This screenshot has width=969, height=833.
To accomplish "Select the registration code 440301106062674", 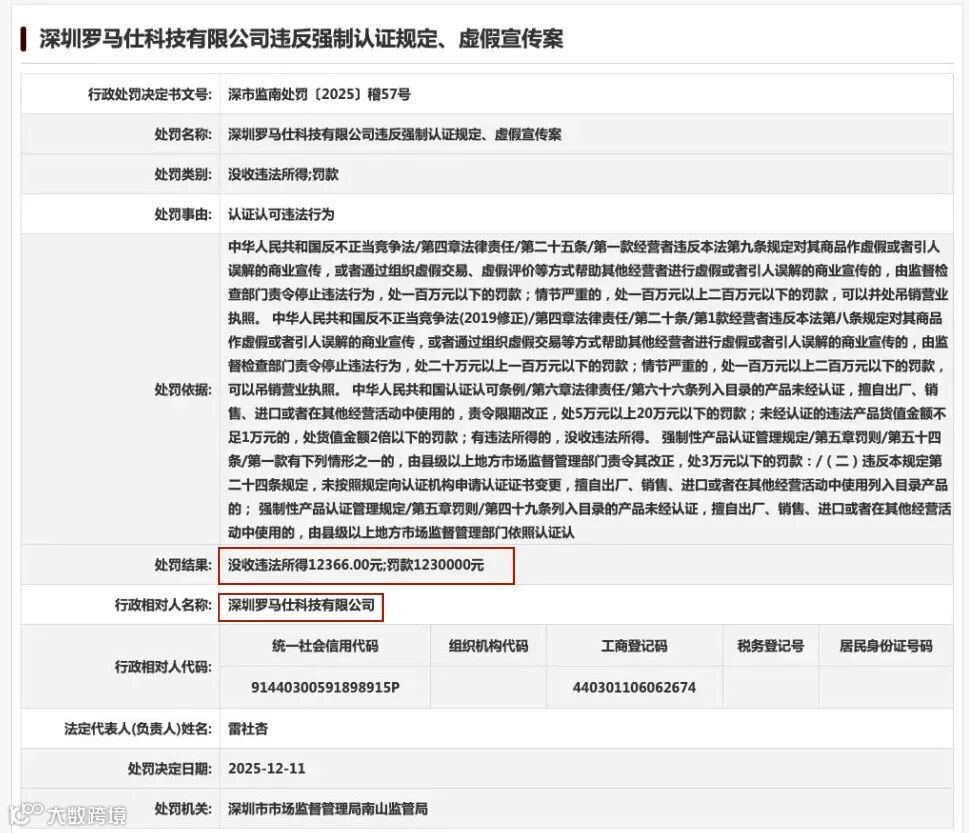I will (x=634, y=687).
